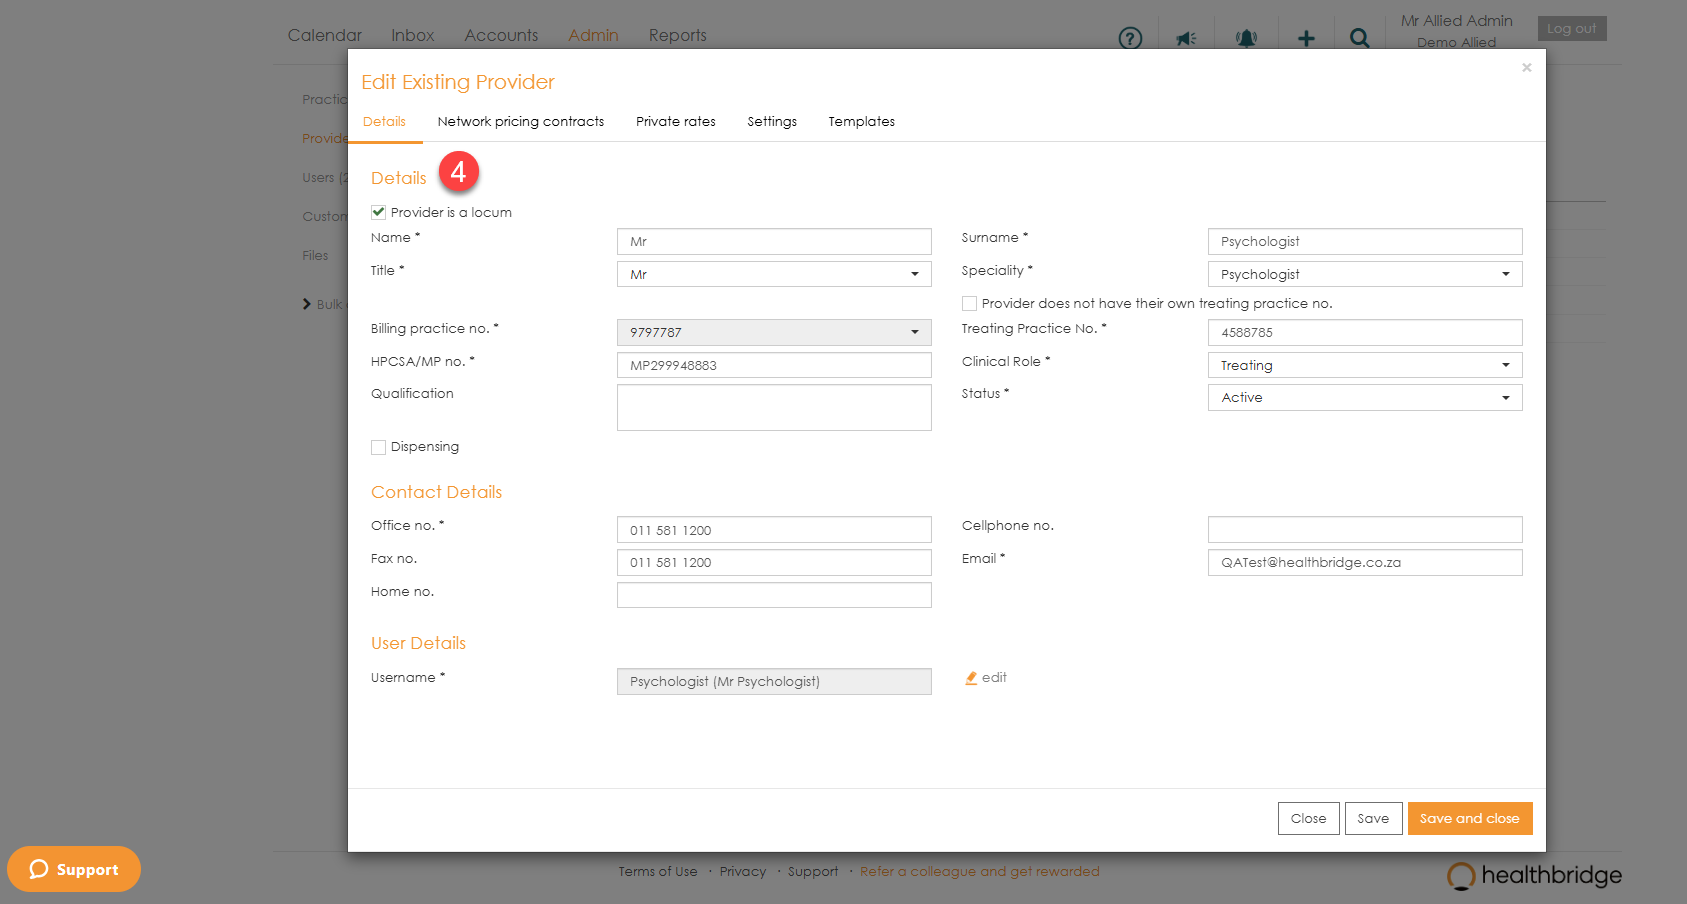Open the Clinical Role dropdown
Screen dimensions: 1687x904
[1364, 365]
